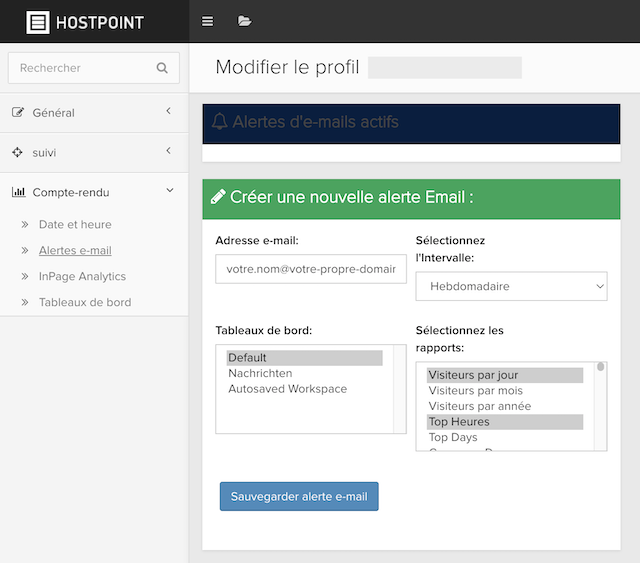This screenshot has width=640, height=563.
Task: Collapse the Compte-rendu menu chevron
Action: (x=170, y=190)
